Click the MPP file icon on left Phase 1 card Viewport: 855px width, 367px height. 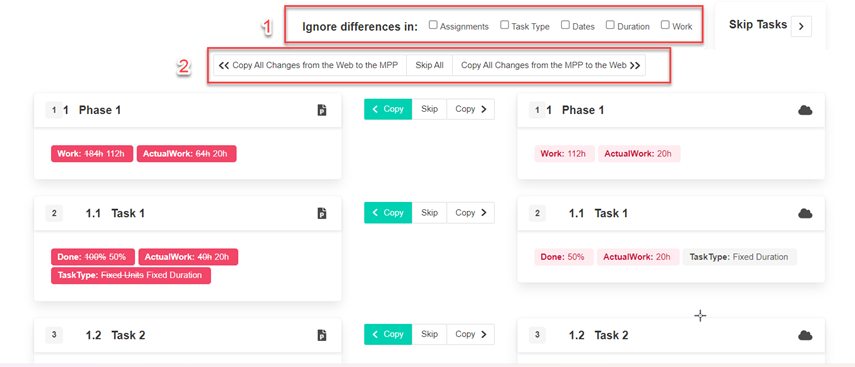tap(322, 110)
